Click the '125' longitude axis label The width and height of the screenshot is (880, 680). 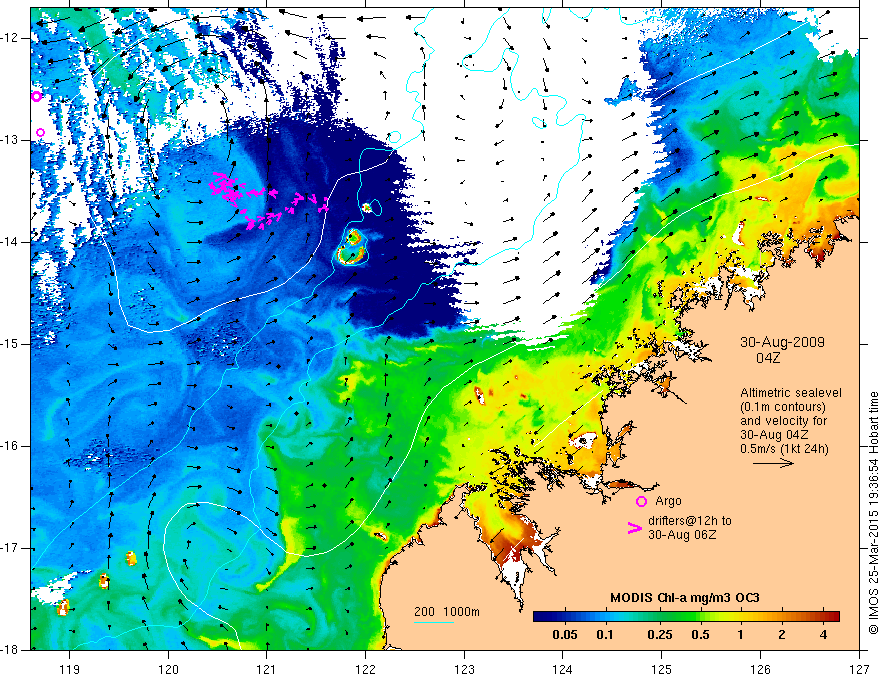coord(662,669)
